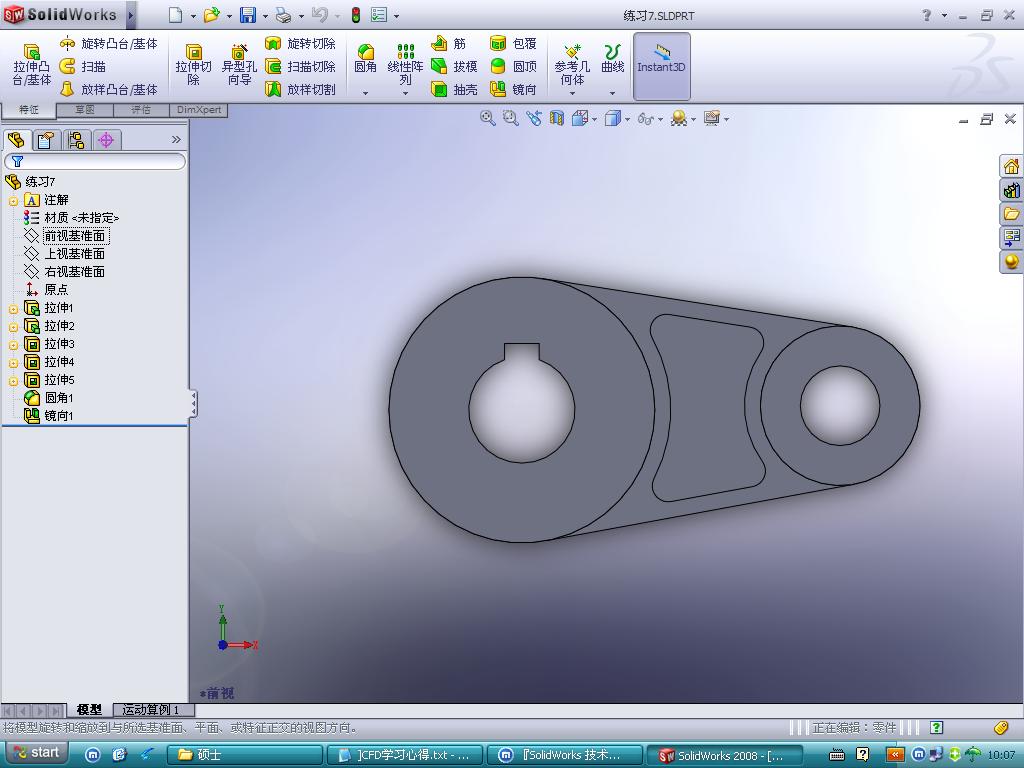Open the SolidWorks Resources home icon
Image resolution: width=1024 pixels, height=768 pixels.
(x=1011, y=167)
